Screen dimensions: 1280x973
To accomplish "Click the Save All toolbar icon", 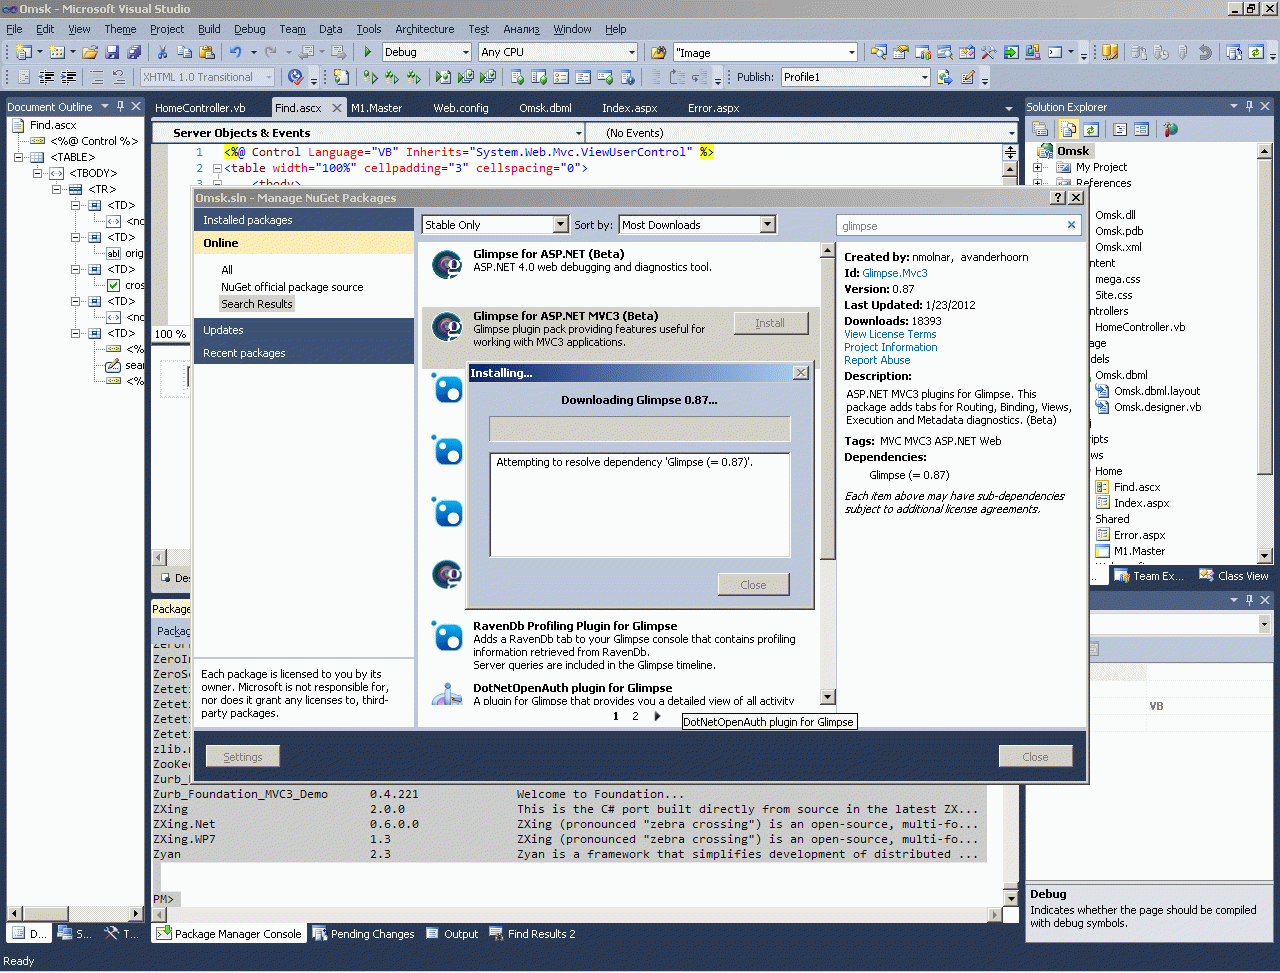I will (134, 52).
